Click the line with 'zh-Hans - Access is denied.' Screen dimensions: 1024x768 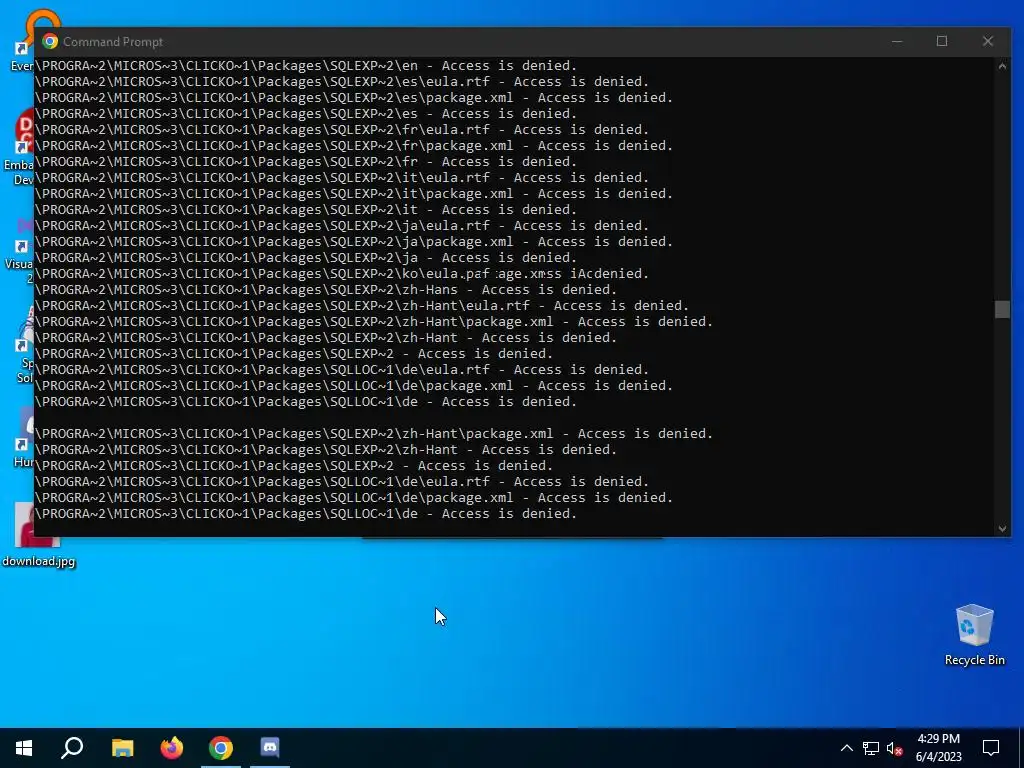326,289
